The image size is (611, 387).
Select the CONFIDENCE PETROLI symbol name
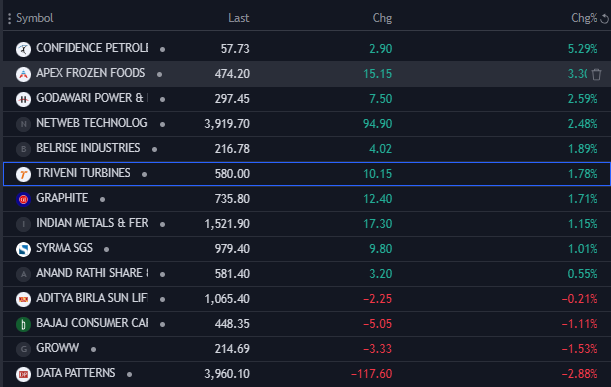(92, 48)
